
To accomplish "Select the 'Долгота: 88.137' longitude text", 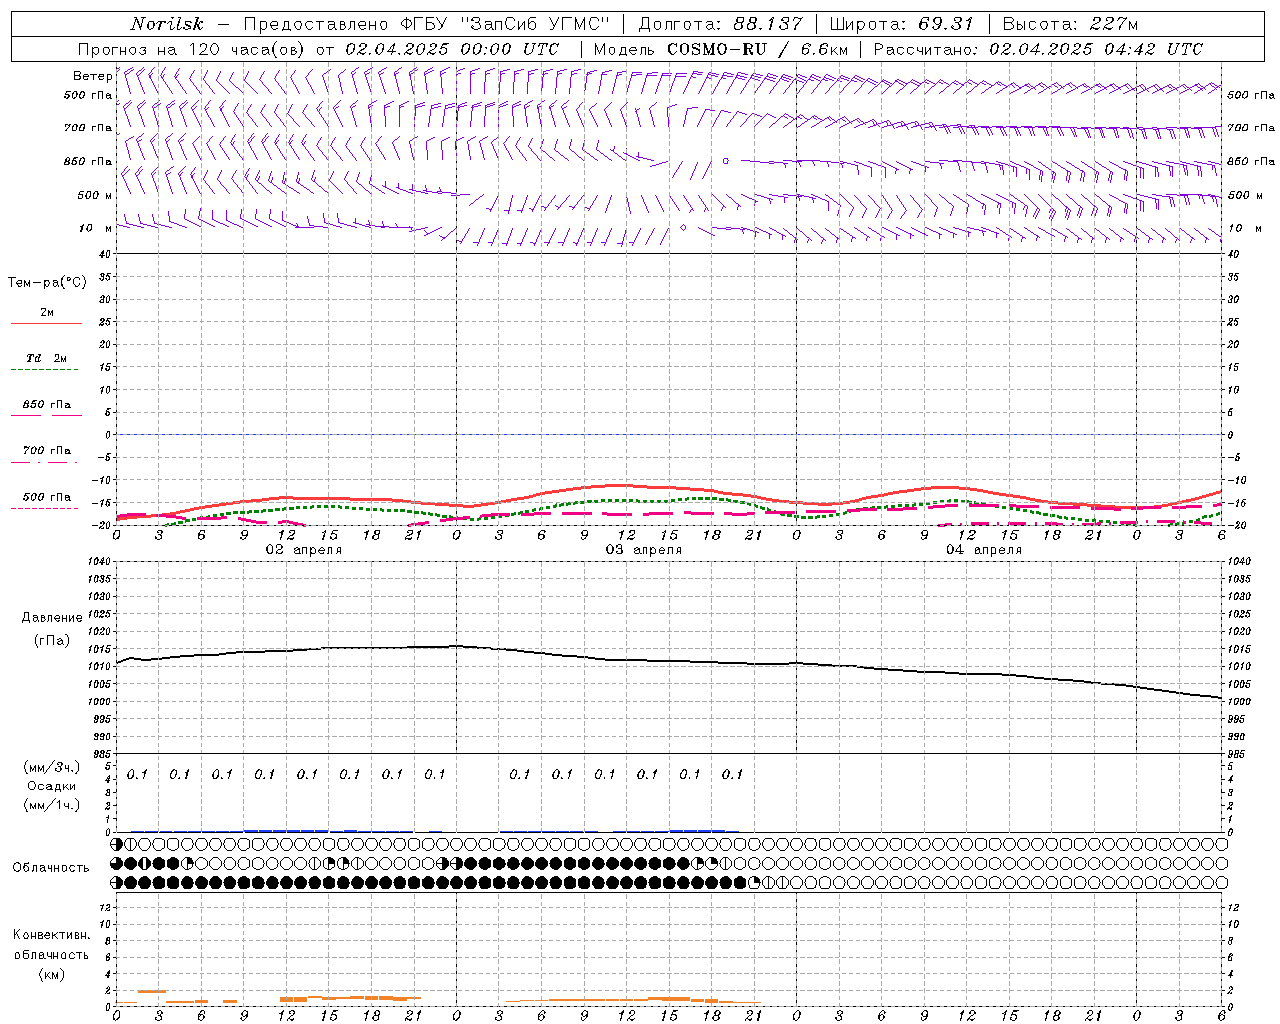I will click(720, 24).
